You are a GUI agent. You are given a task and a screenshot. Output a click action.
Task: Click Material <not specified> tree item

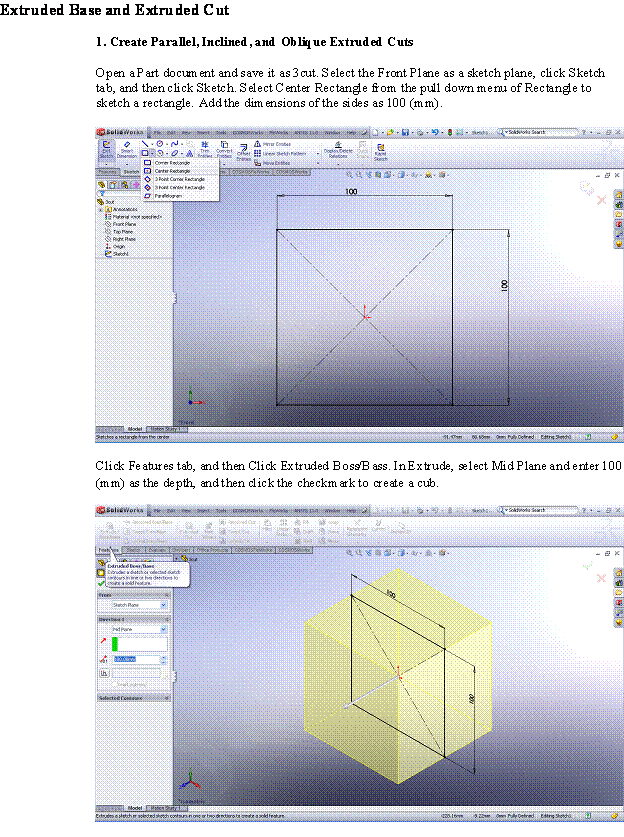[x=133, y=217]
